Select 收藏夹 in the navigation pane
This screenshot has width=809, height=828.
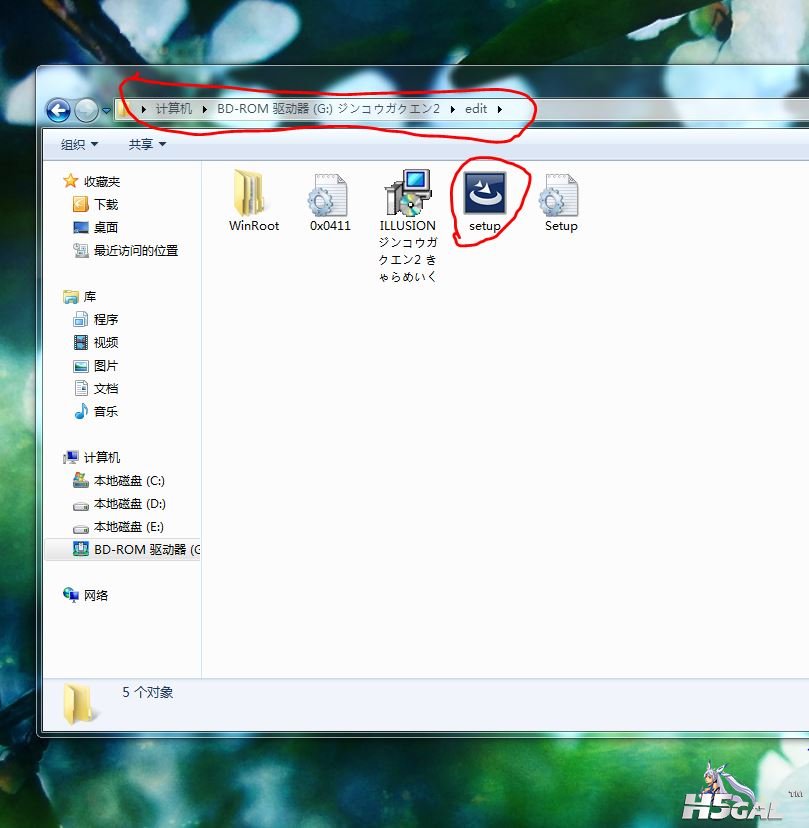(x=102, y=182)
